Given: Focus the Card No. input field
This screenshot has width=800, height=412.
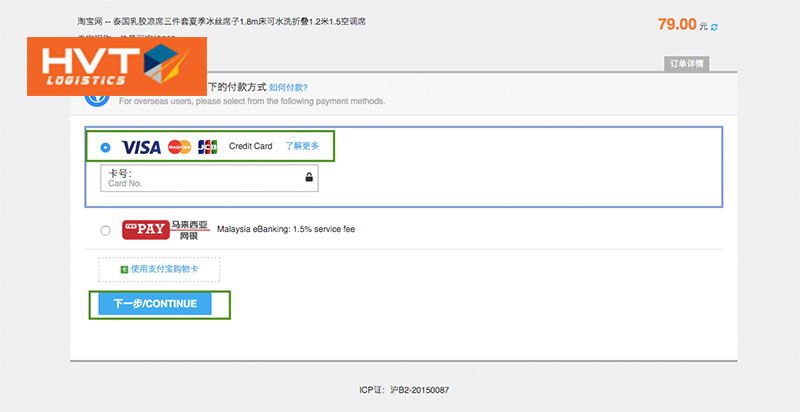Looking at the screenshot, I should tap(209, 178).
